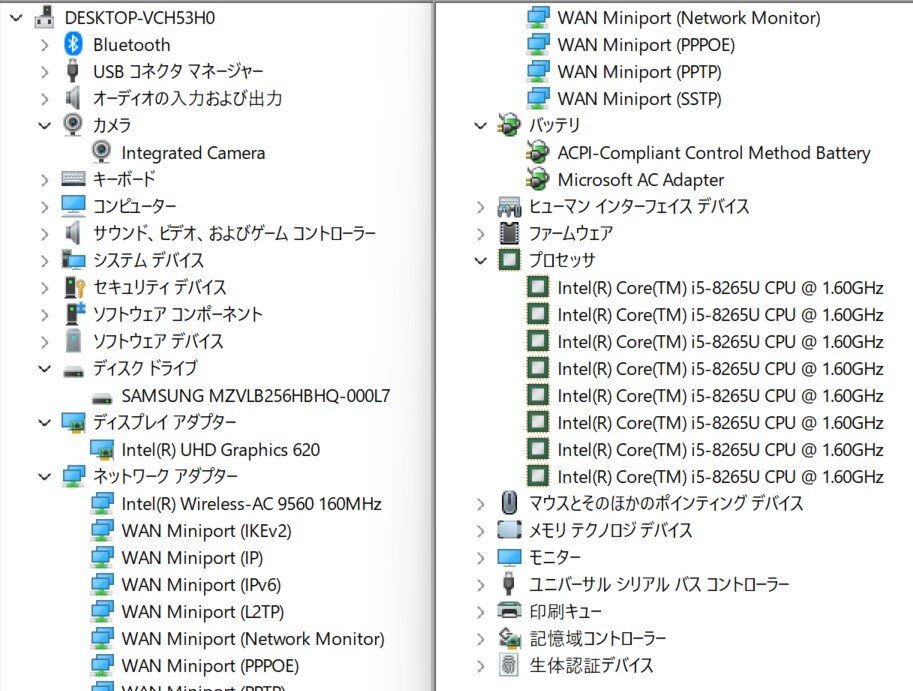Click the ソフトウェア コンポーネント icon
The image size is (913, 691).
pyautogui.click(x=75, y=313)
